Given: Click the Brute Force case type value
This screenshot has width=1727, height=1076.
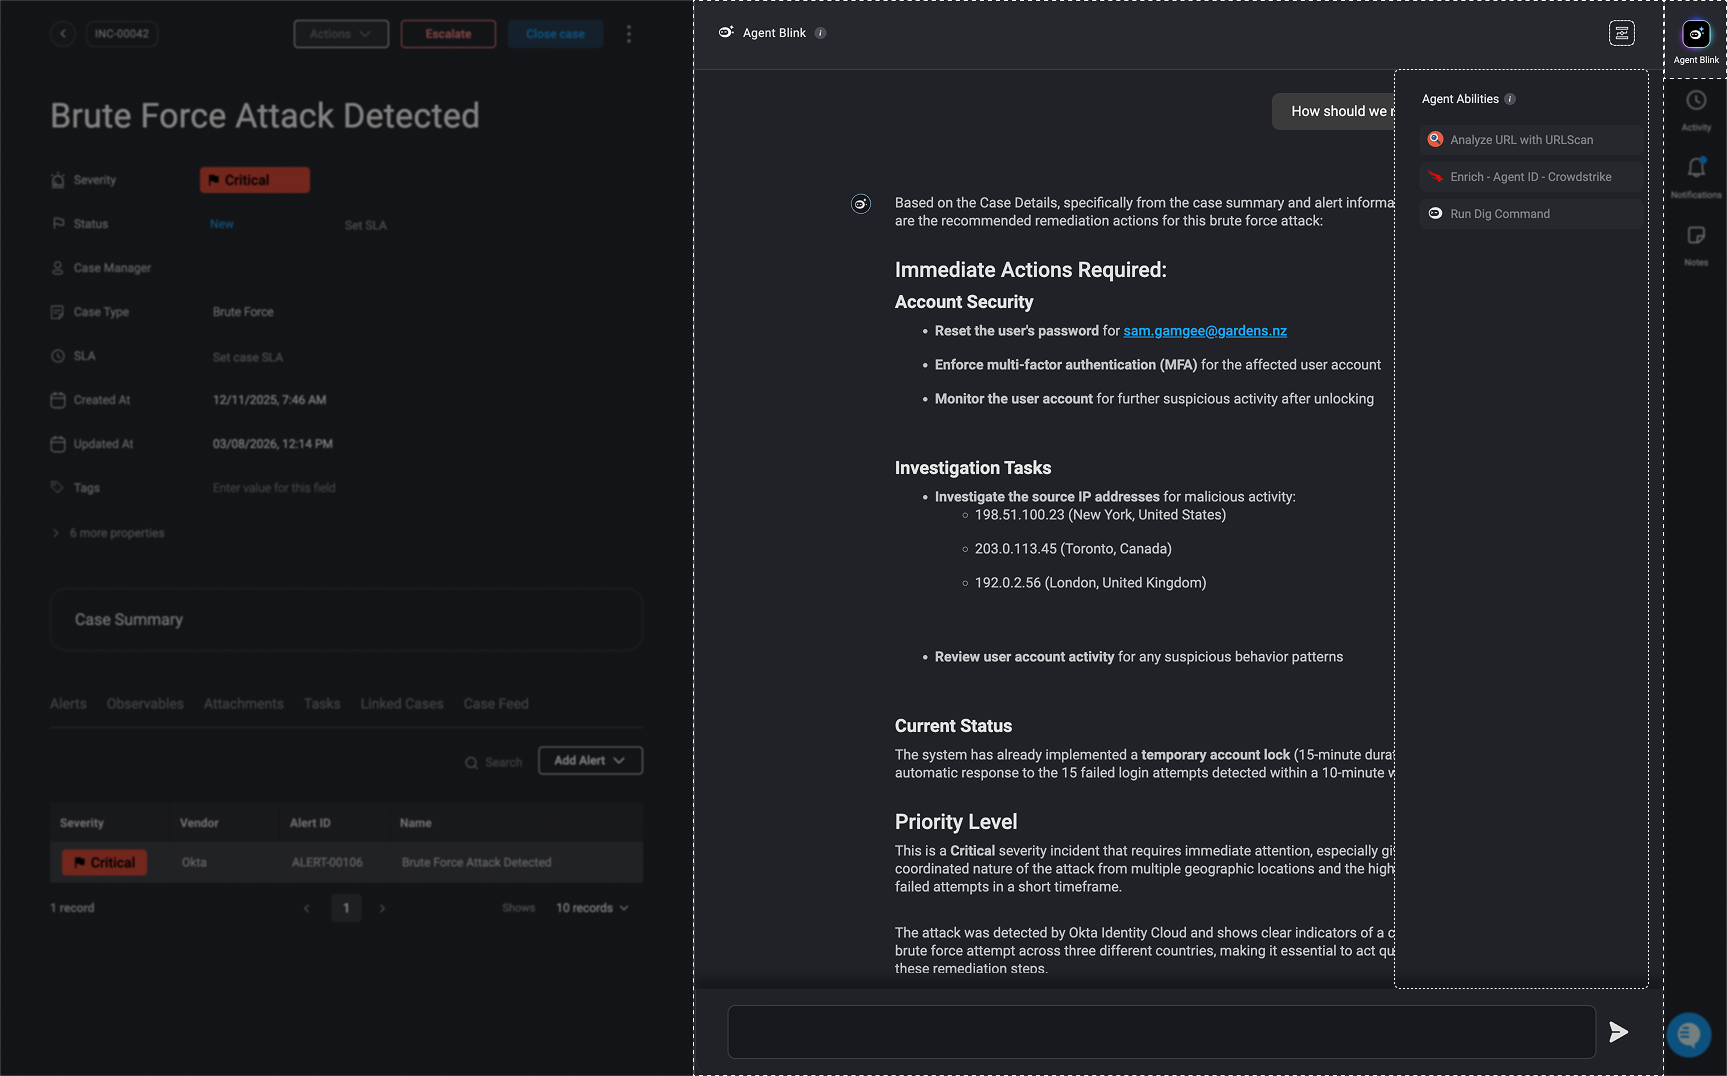Looking at the screenshot, I should pyautogui.click(x=243, y=312).
